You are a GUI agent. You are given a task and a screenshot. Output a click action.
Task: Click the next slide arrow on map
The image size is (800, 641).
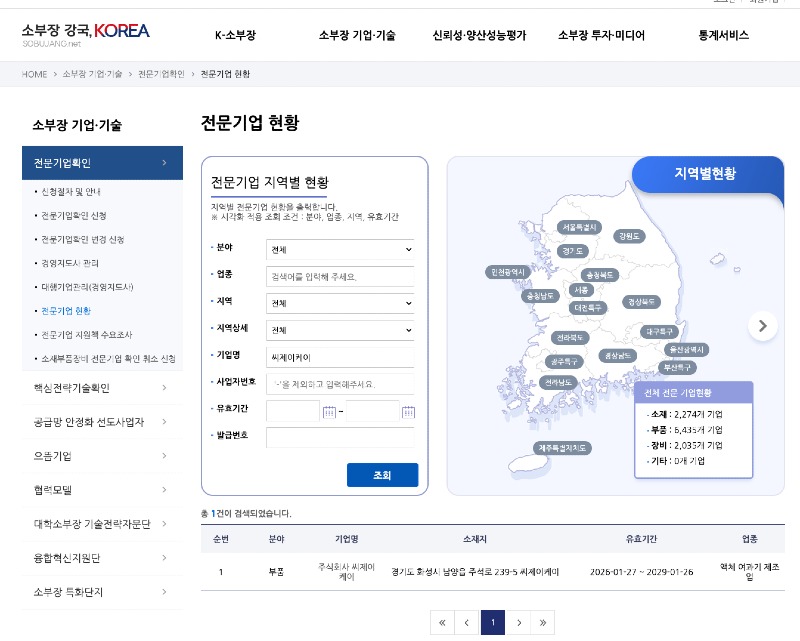tap(763, 325)
